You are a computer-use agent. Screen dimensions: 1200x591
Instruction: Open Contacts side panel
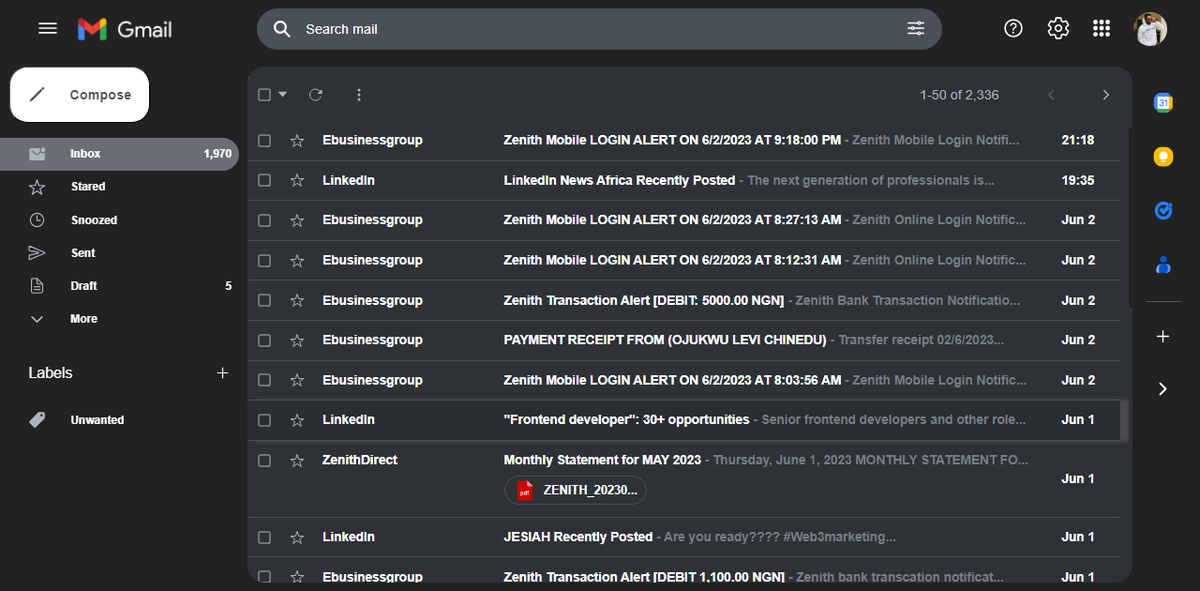[1163, 265]
